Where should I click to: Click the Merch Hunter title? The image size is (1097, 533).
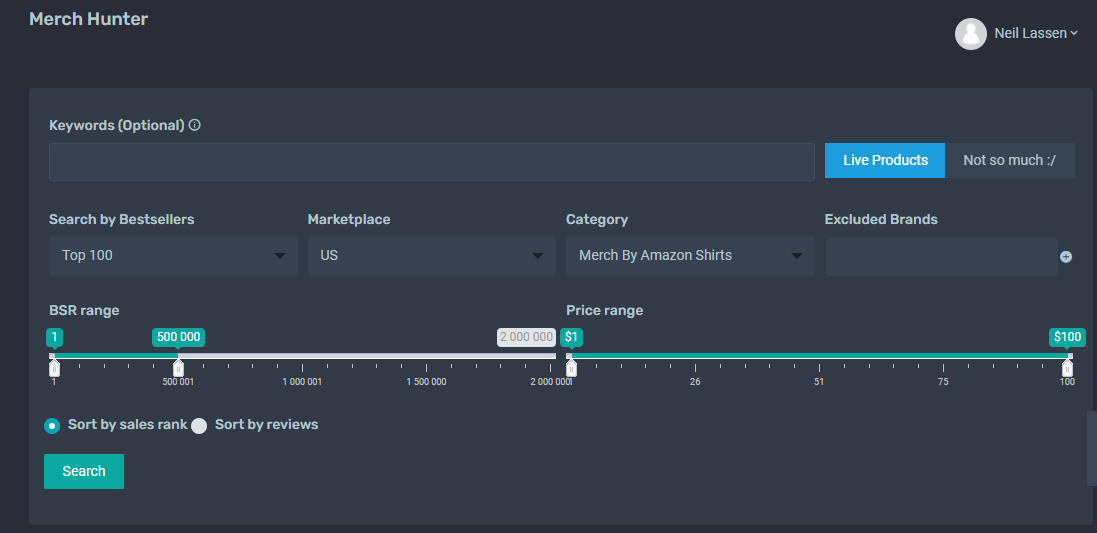pyautogui.click(x=89, y=19)
